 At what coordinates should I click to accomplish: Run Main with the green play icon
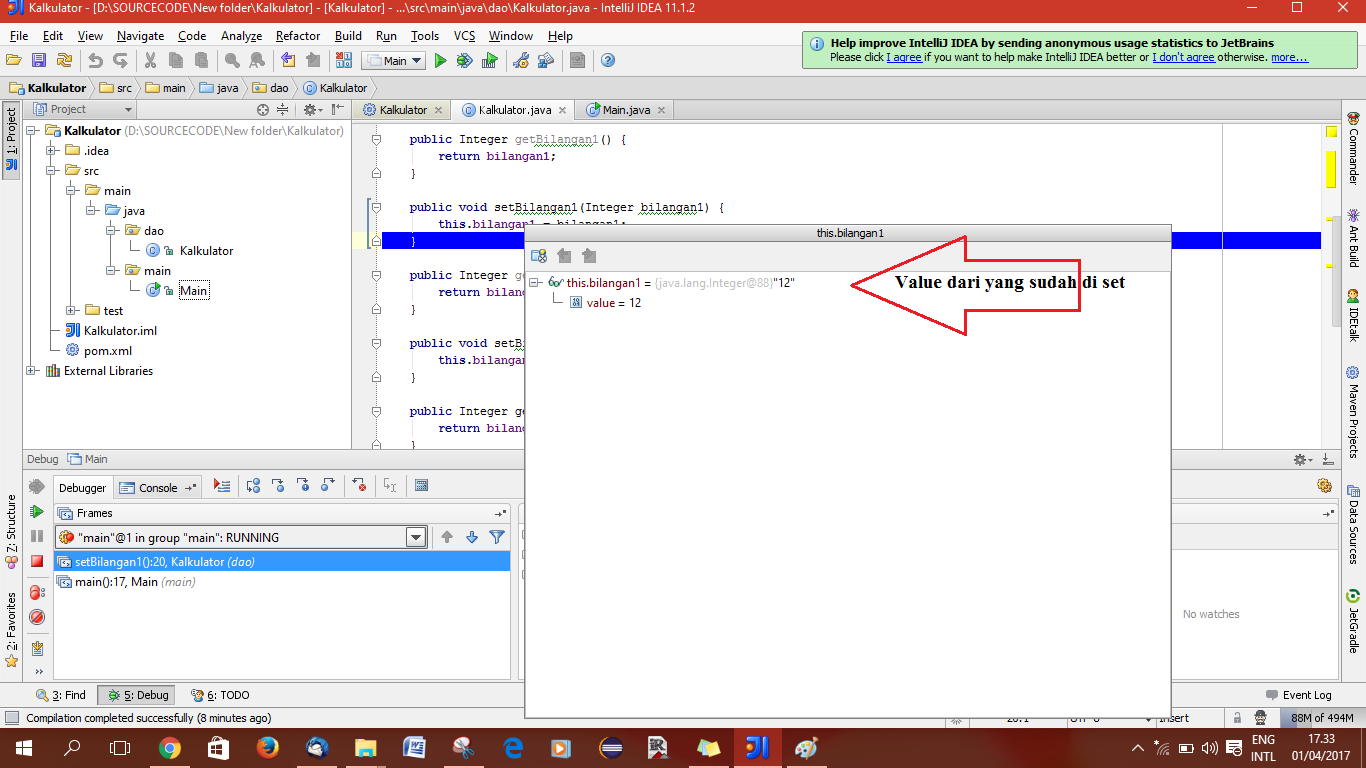[440, 61]
